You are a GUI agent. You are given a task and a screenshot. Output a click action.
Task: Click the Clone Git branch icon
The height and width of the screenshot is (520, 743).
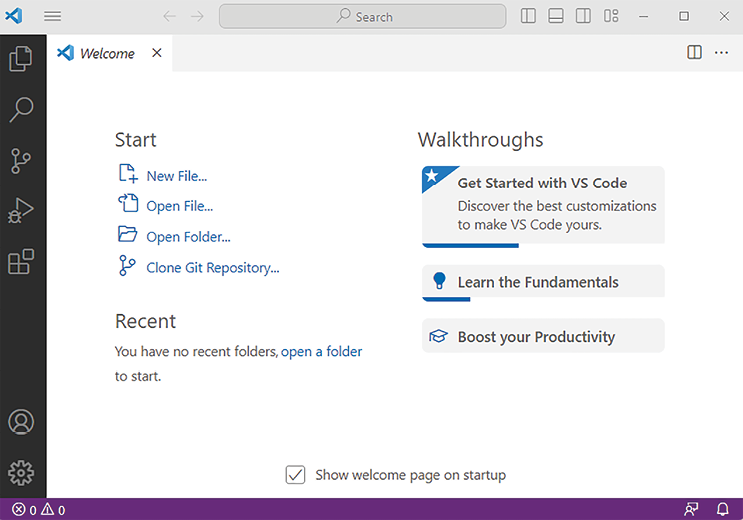pos(127,265)
